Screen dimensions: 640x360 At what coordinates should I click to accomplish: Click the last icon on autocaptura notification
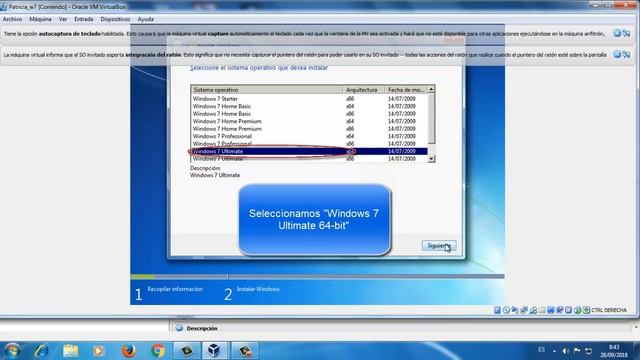(x=626, y=33)
